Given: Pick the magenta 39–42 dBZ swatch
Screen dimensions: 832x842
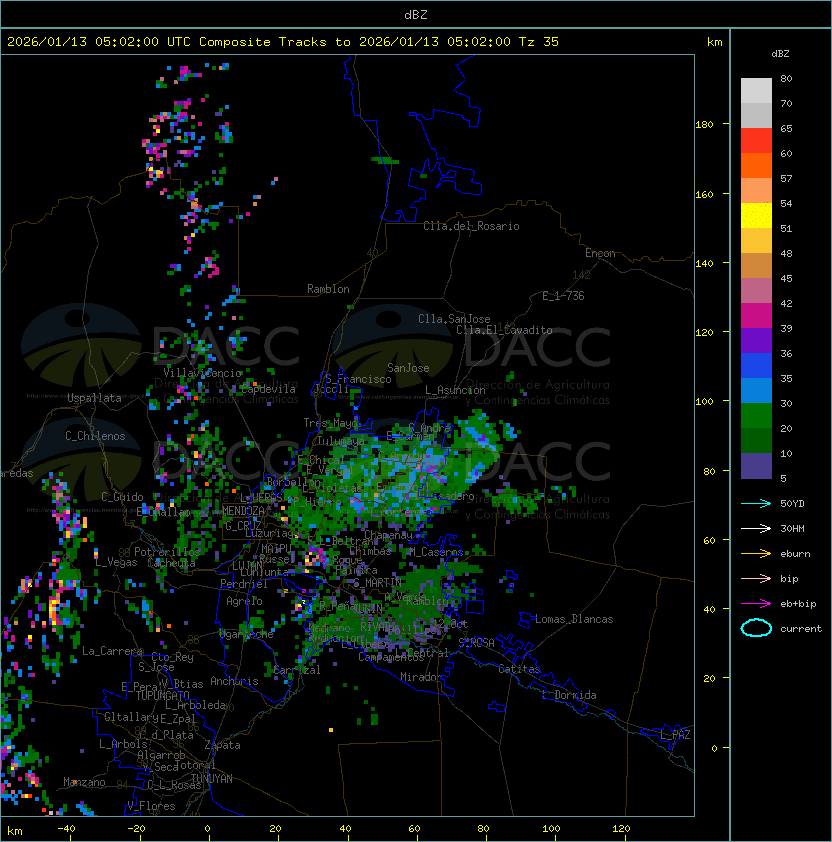Looking at the screenshot, I should (x=756, y=315).
